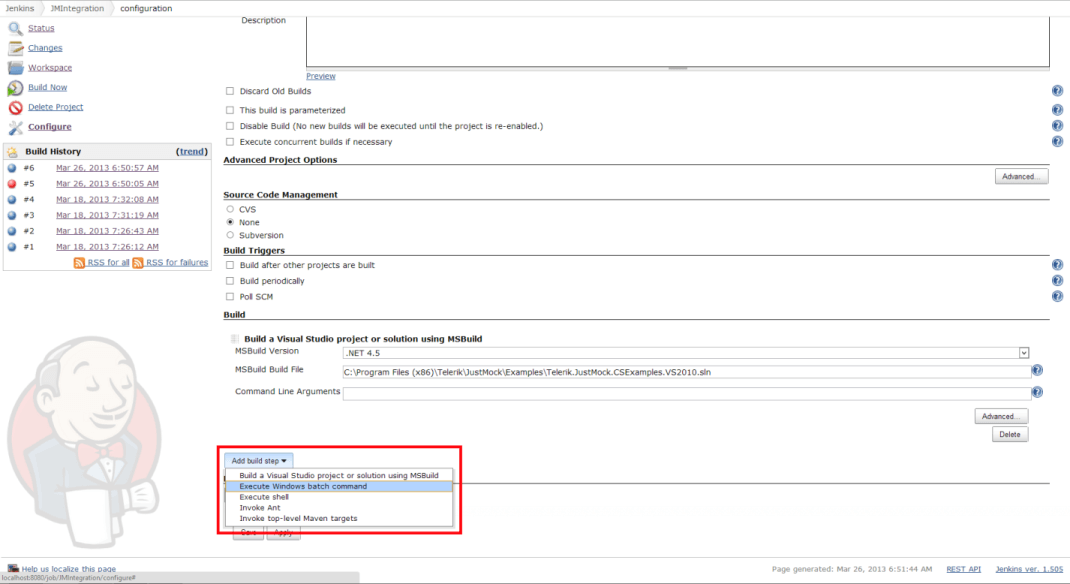Click the RSS for failures feed icon
1070x584 pixels.
[x=138, y=263]
